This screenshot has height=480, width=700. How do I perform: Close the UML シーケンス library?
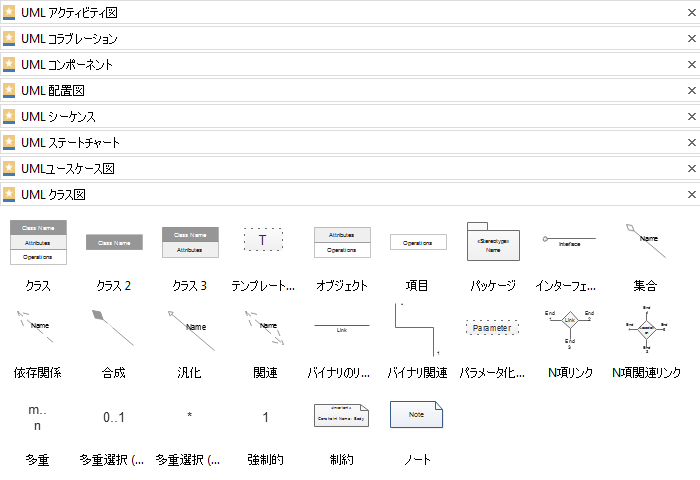(692, 117)
